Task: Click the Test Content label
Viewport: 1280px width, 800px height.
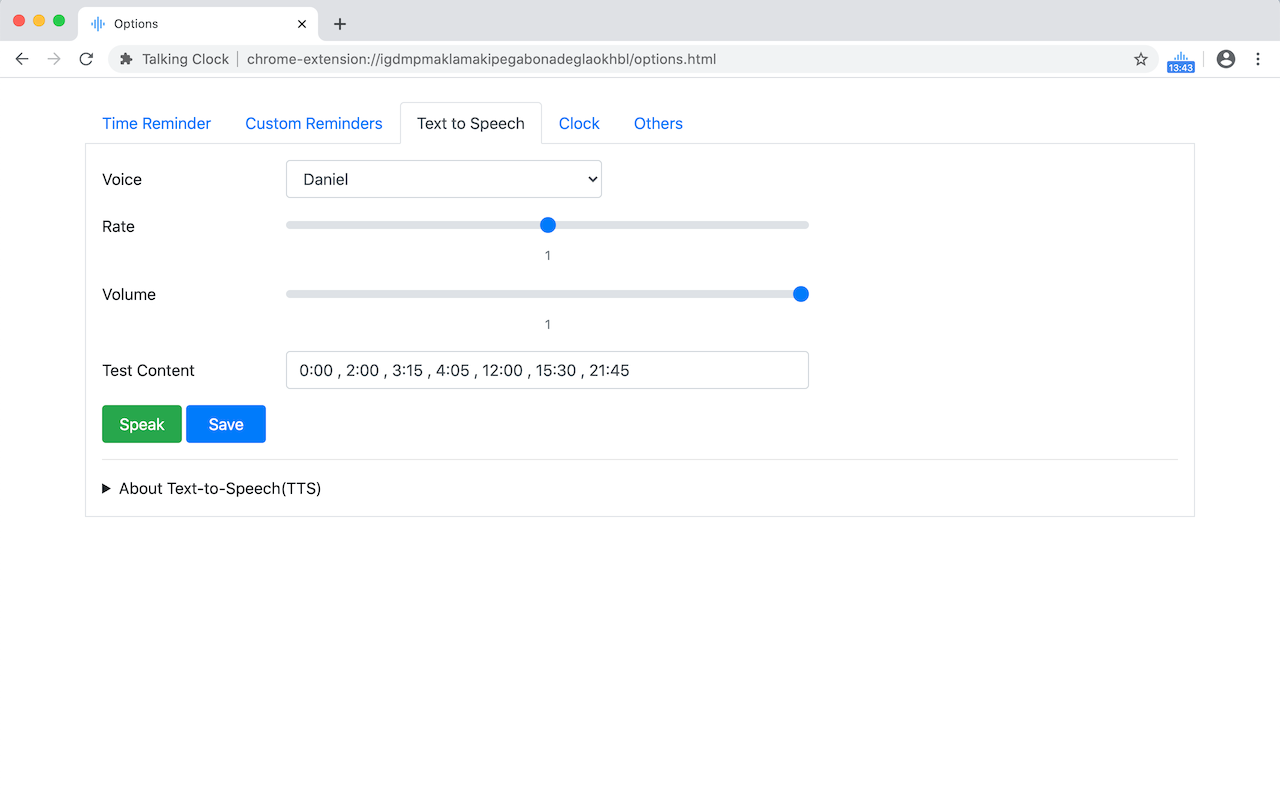Action: tap(148, 371)
